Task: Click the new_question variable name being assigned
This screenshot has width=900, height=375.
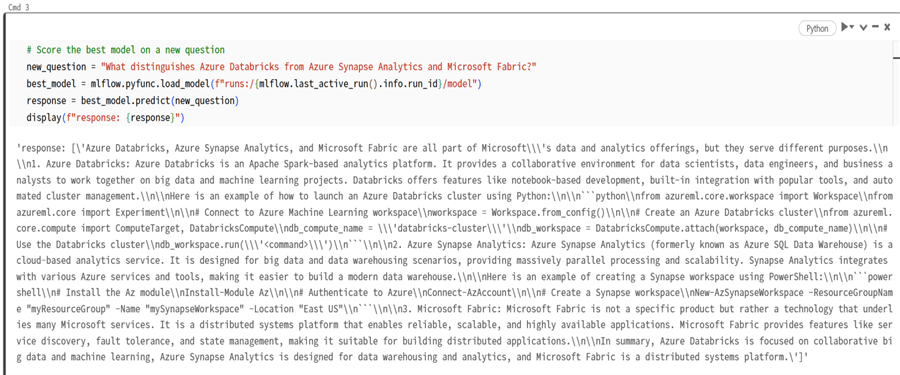Action: pos(56,67)
